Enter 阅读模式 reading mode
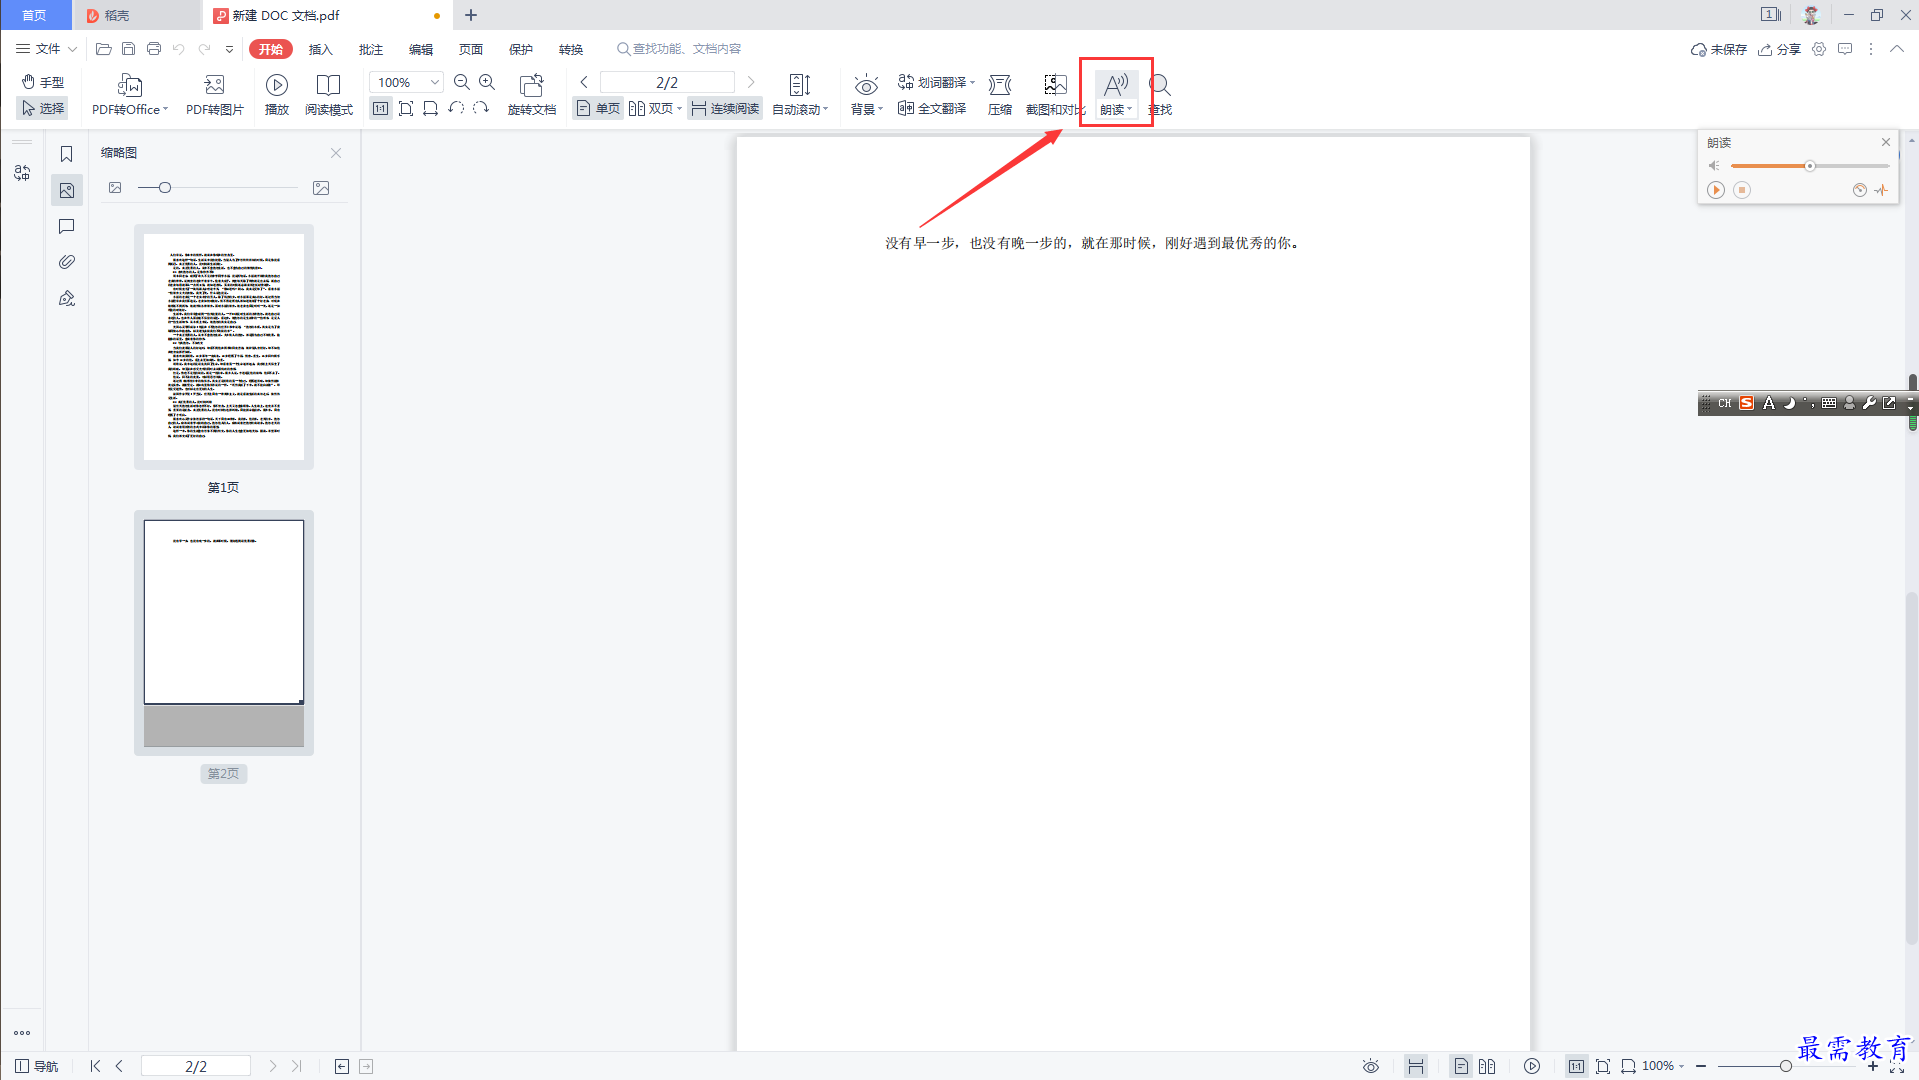This screenshot has width=1919, height=1080. [x=329, y=96]
